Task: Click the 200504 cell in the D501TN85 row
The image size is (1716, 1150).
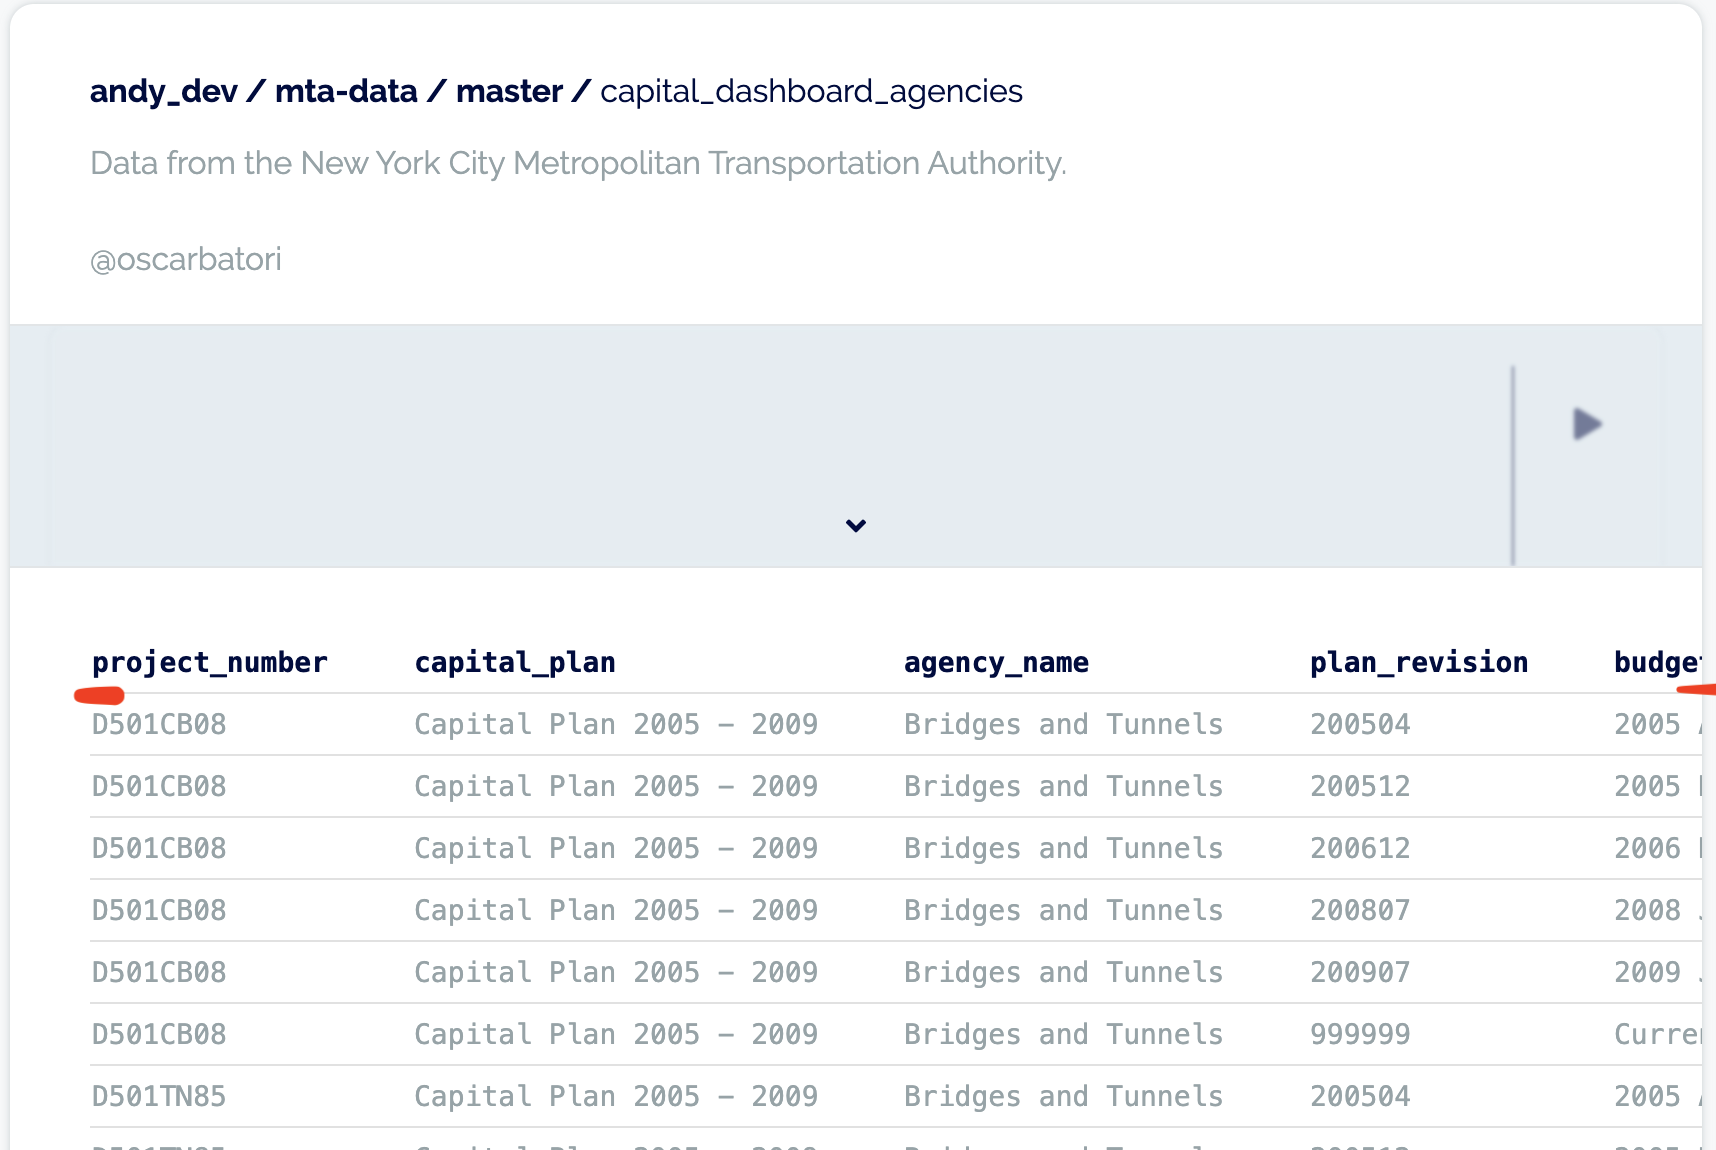Action: (1360, 1096)
